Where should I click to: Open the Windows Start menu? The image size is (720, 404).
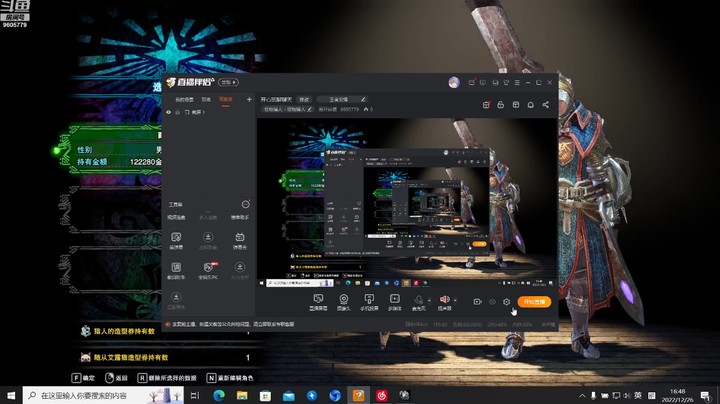pyautogui.click(x=11, y=395)
